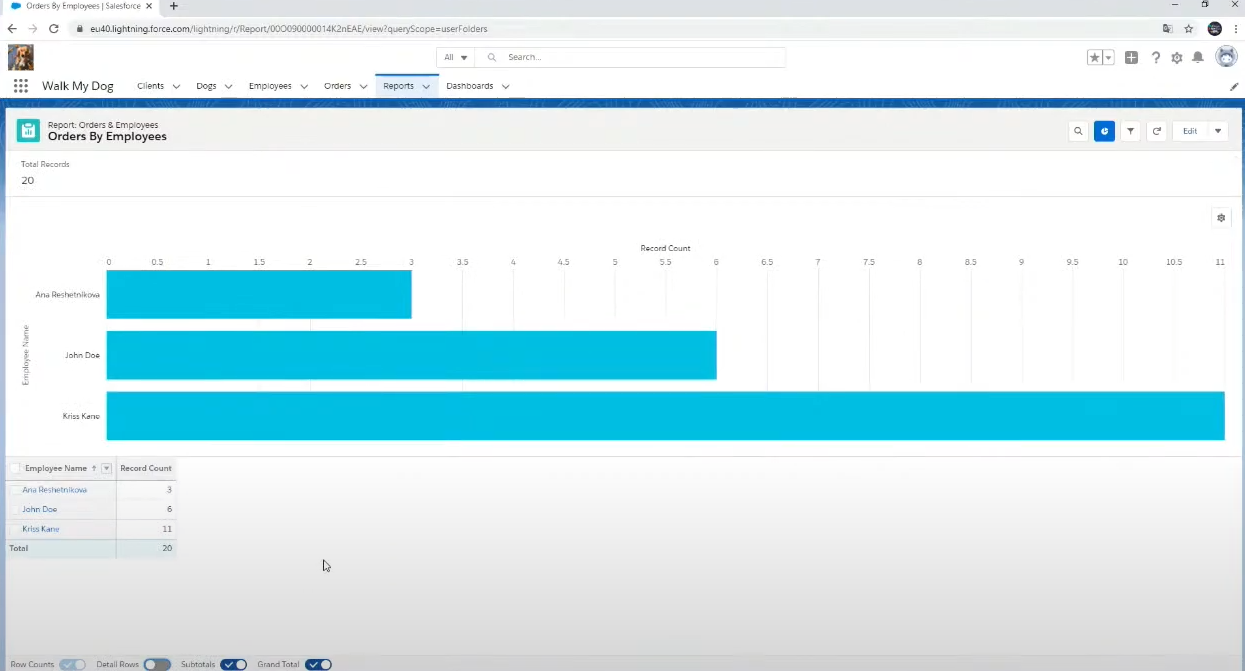Open John Doe record link
Viewport: 1245px width, 671px height.
[40, 509]
